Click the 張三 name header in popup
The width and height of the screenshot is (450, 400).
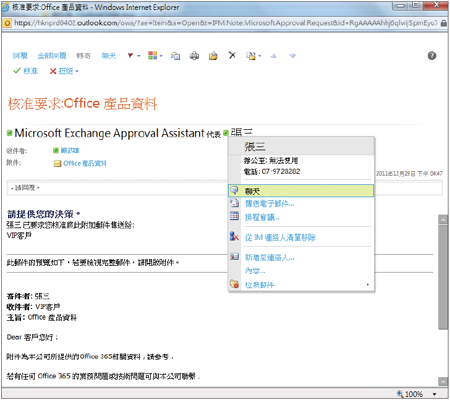[255, 147]
